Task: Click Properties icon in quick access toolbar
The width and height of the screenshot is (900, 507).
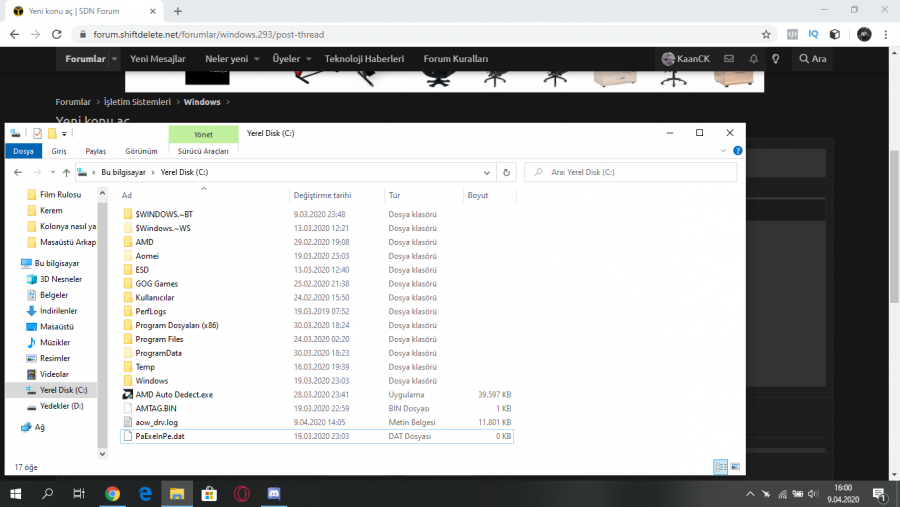Action: click(x=37, y=133)
